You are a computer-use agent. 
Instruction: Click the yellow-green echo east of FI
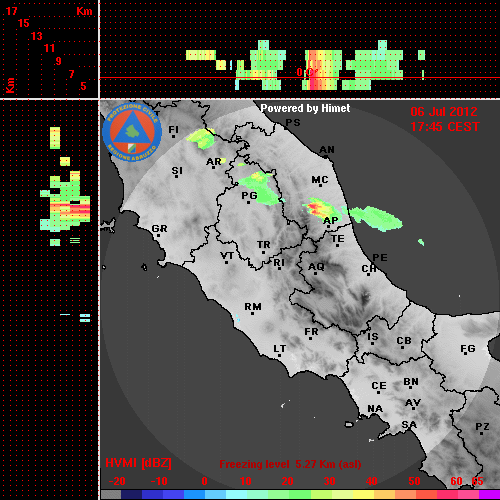tap(201, 139)
